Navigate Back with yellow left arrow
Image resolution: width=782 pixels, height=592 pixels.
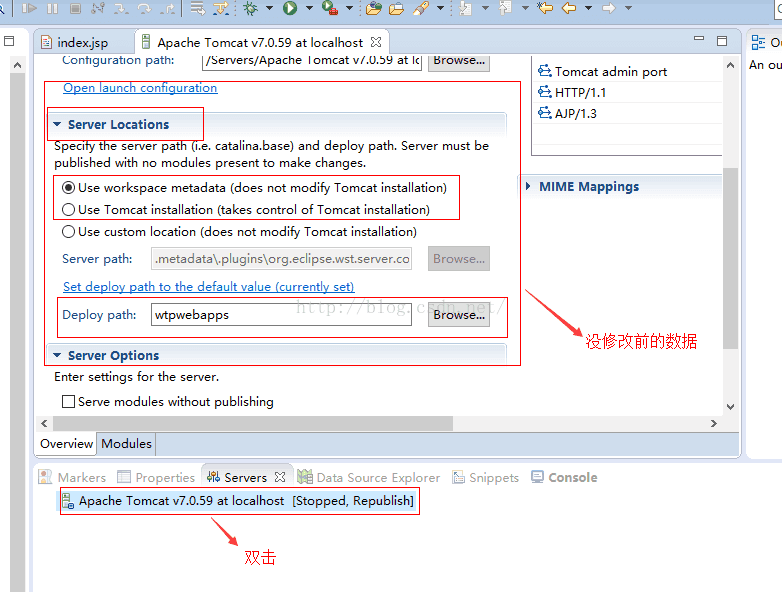pyautogui.click(x=569, y=8)
